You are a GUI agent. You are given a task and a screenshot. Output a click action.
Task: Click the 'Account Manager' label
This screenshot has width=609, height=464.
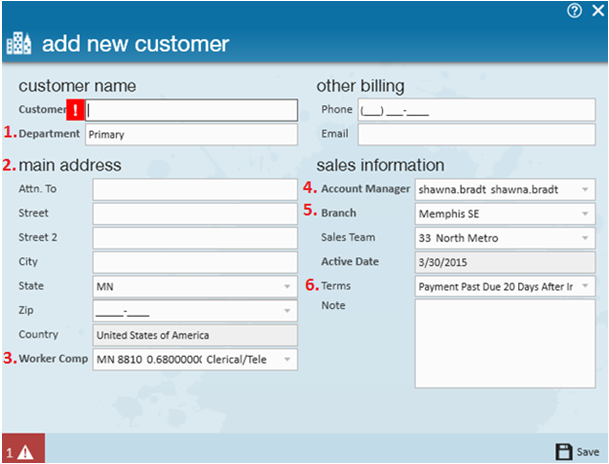click(x=365, y=189)
